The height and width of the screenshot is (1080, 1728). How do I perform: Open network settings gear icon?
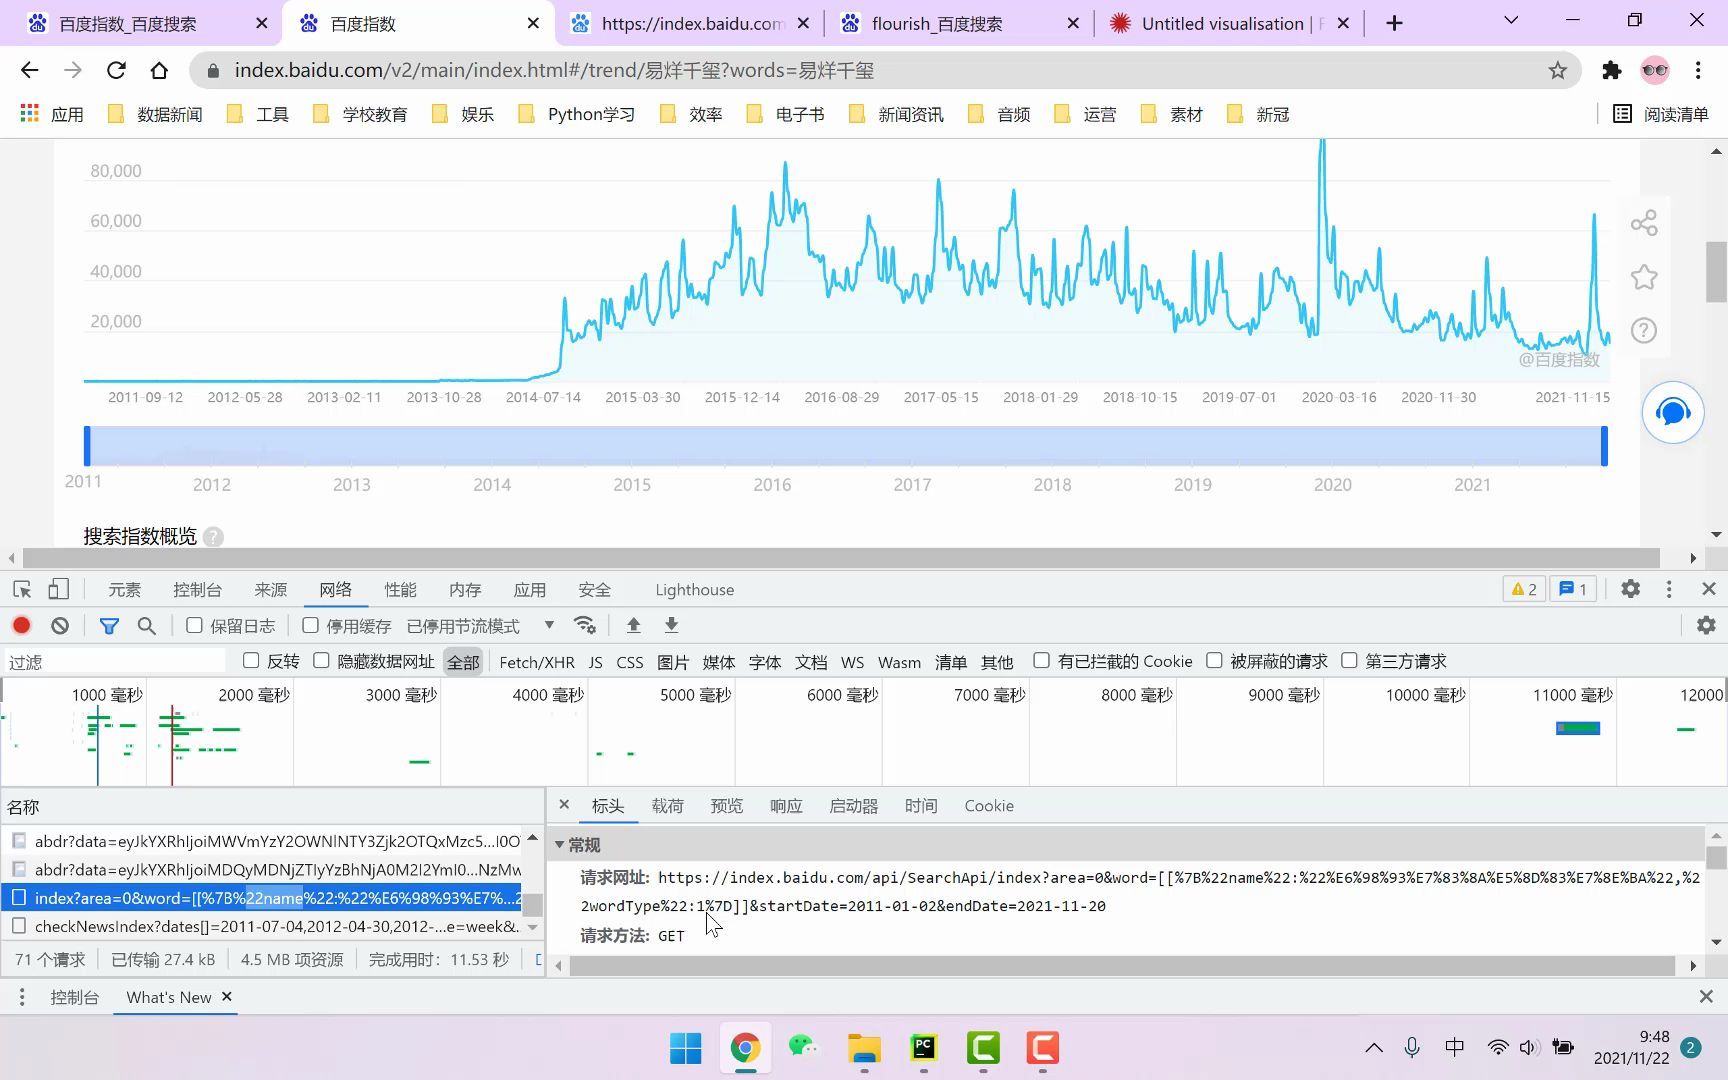point(1706,625)
